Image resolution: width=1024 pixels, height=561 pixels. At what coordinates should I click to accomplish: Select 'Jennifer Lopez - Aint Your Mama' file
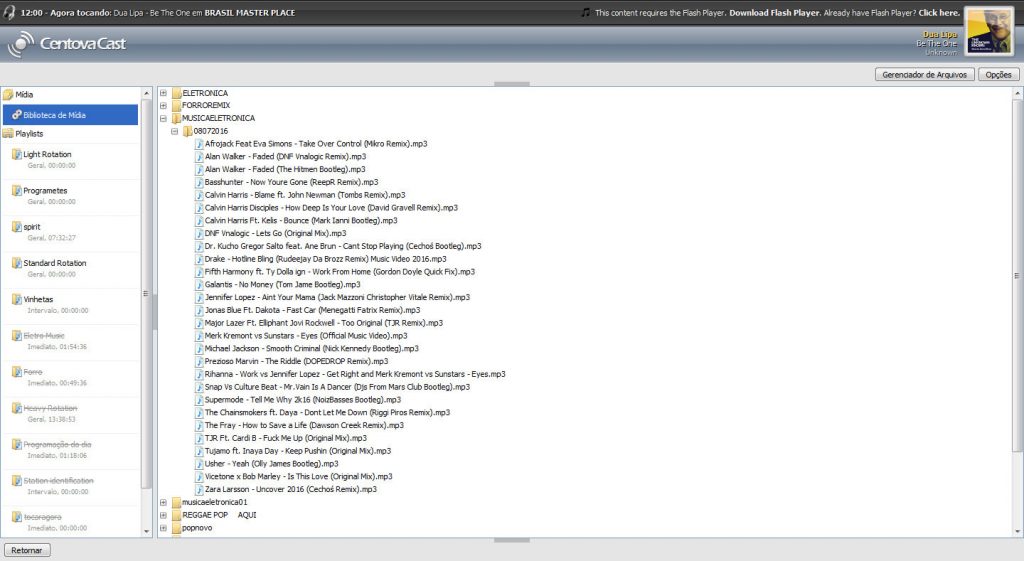point(337,297)
